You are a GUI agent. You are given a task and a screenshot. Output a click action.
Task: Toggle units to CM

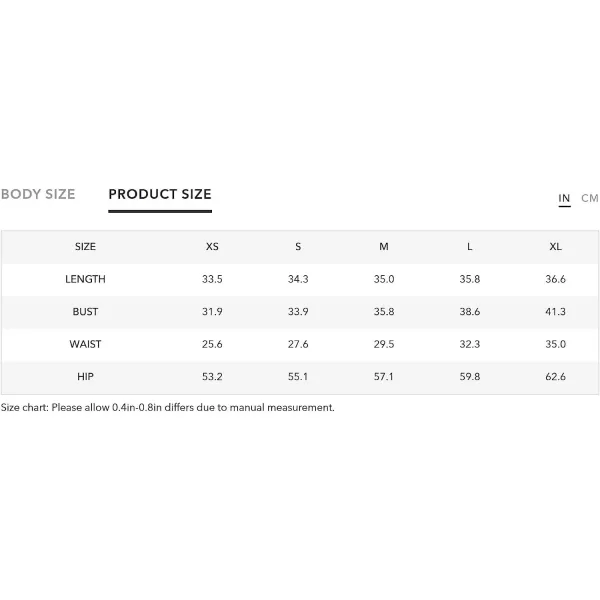pos(589,198)
